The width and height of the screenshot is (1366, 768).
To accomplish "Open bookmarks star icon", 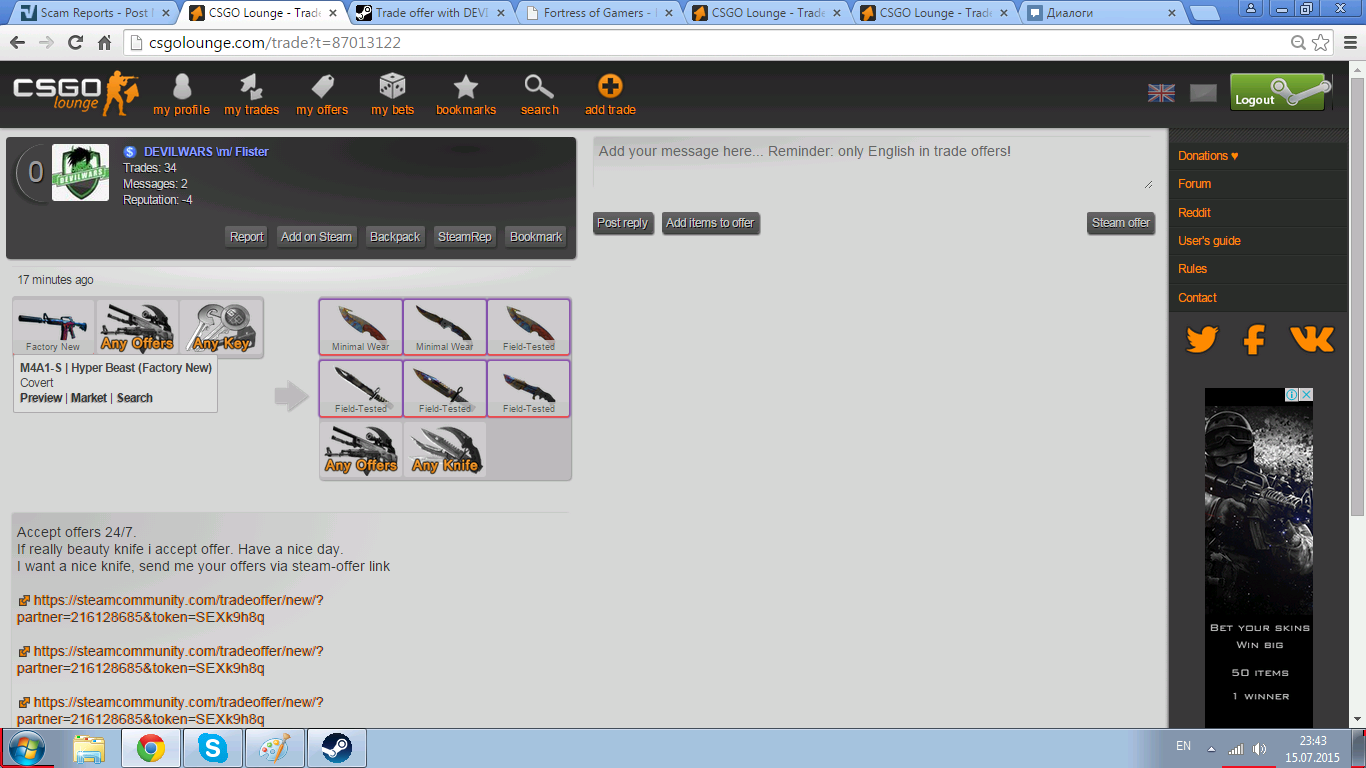I will [466, 88].
